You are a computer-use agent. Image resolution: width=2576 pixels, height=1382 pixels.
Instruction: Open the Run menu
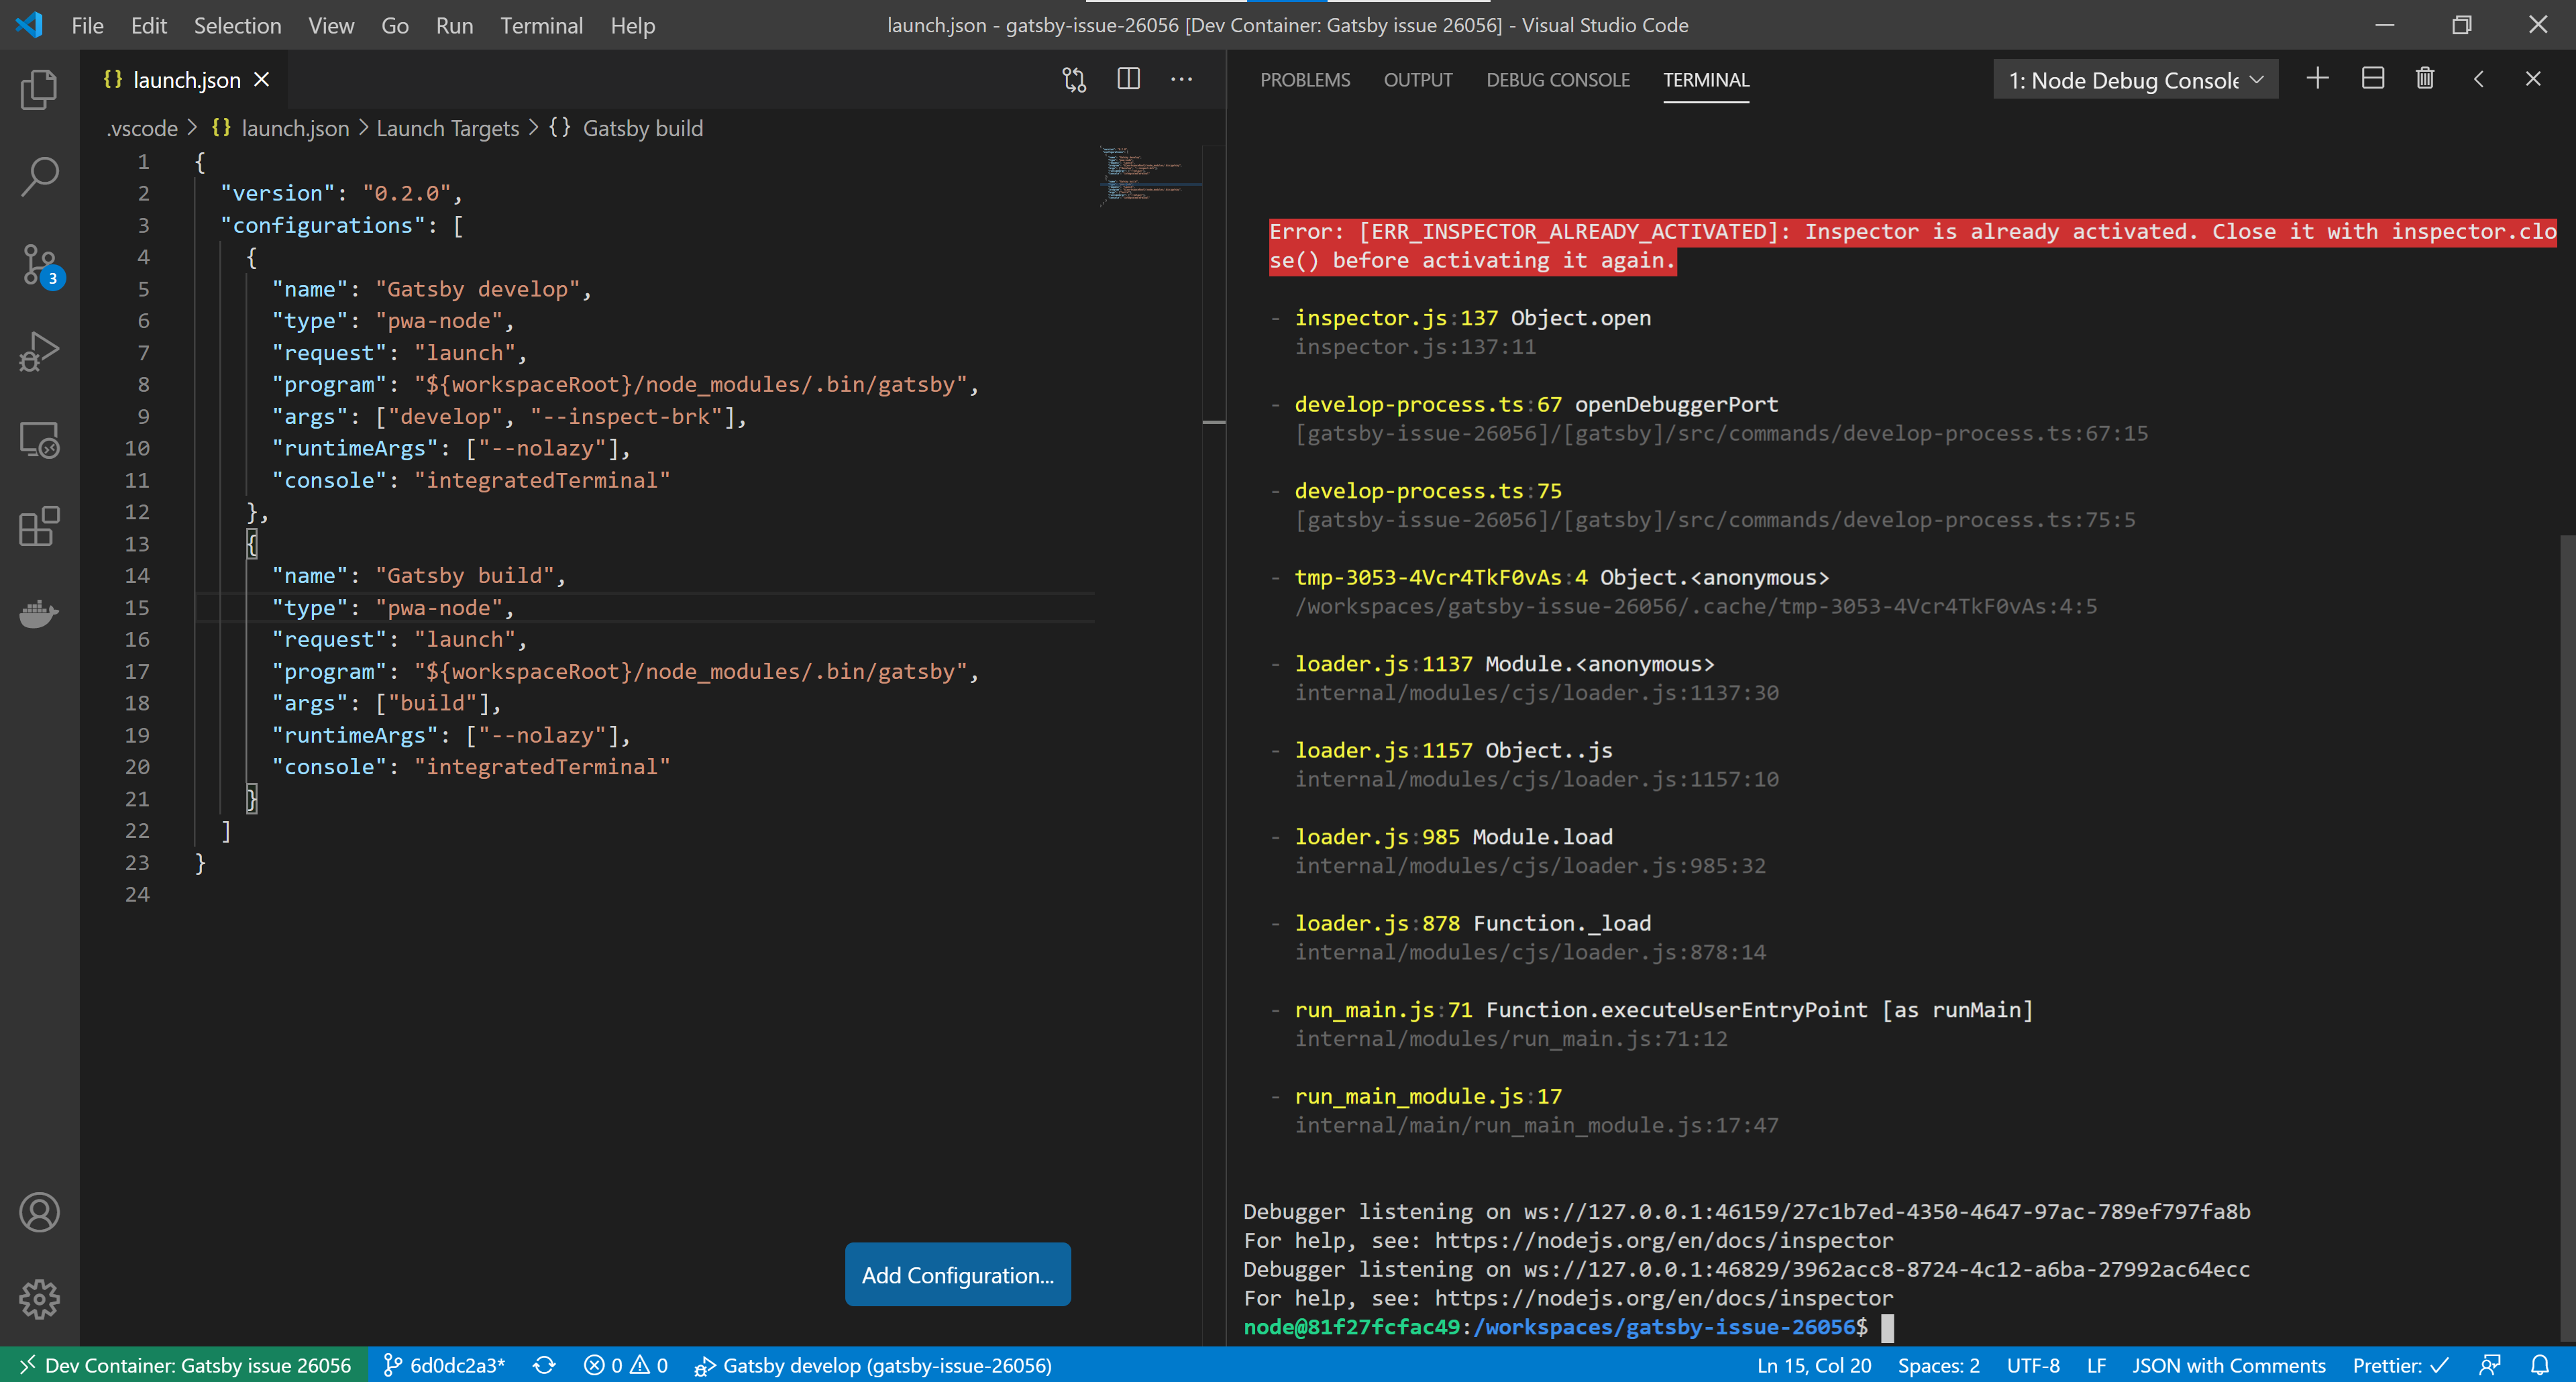click(x=454, y=25)
